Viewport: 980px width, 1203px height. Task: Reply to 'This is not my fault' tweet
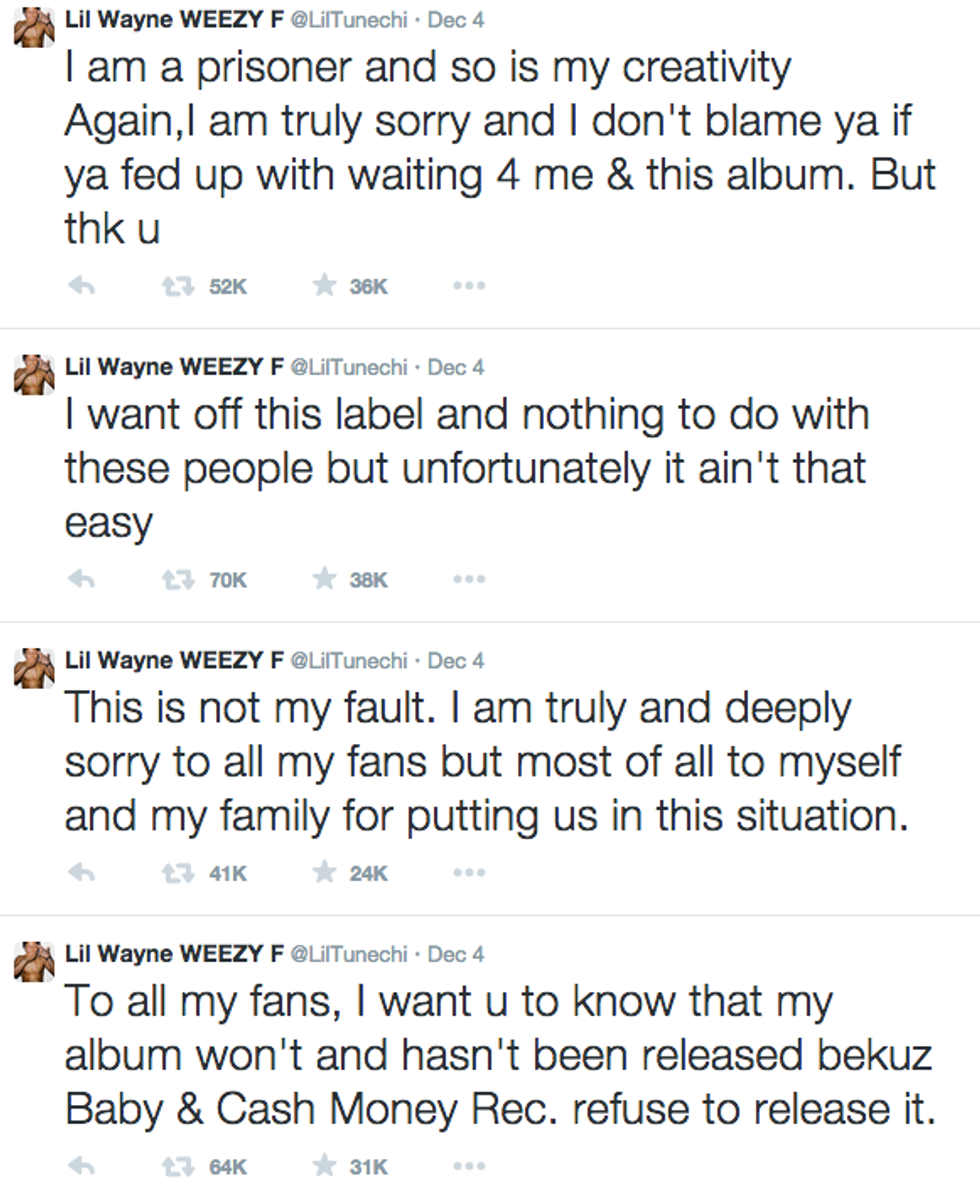coord(80,873)
